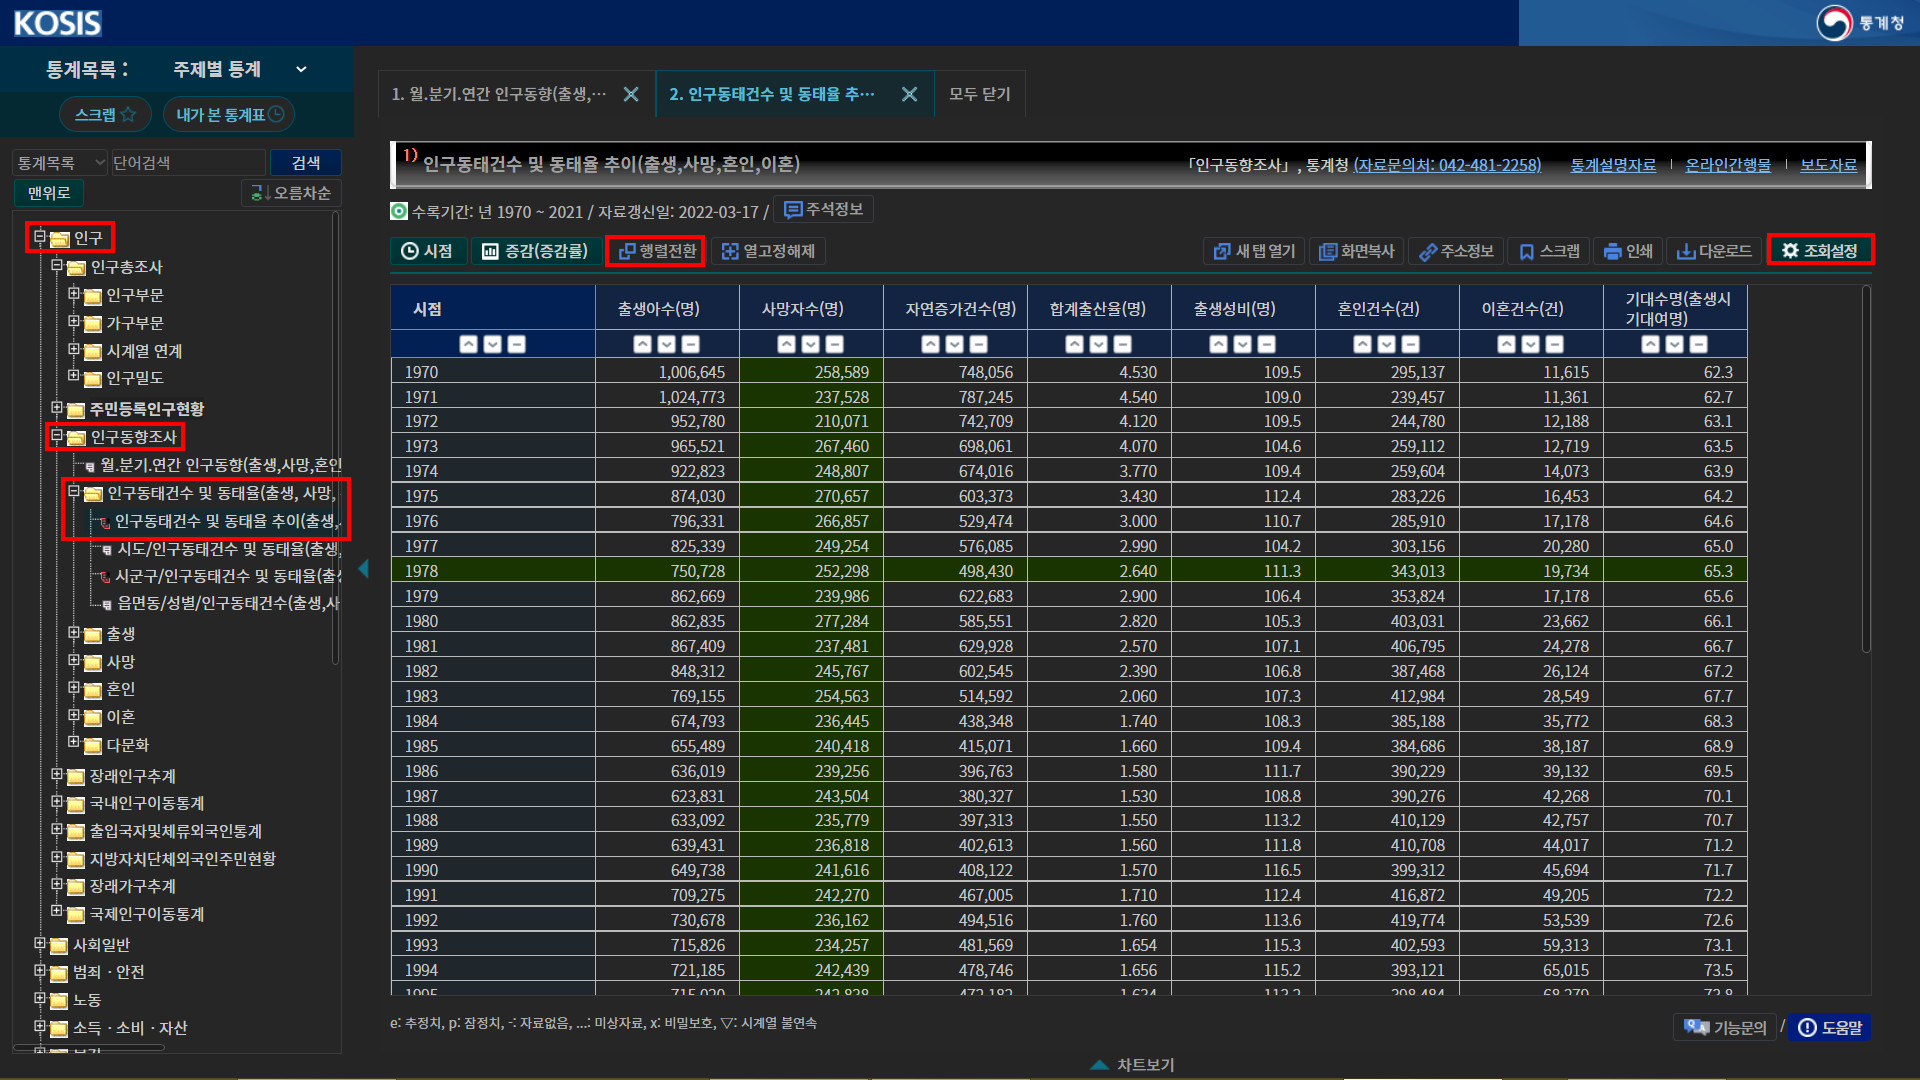The image size is (1920, 1080).
Task: Open the 통계설명자료 link
Action: tap(1612, 165)
